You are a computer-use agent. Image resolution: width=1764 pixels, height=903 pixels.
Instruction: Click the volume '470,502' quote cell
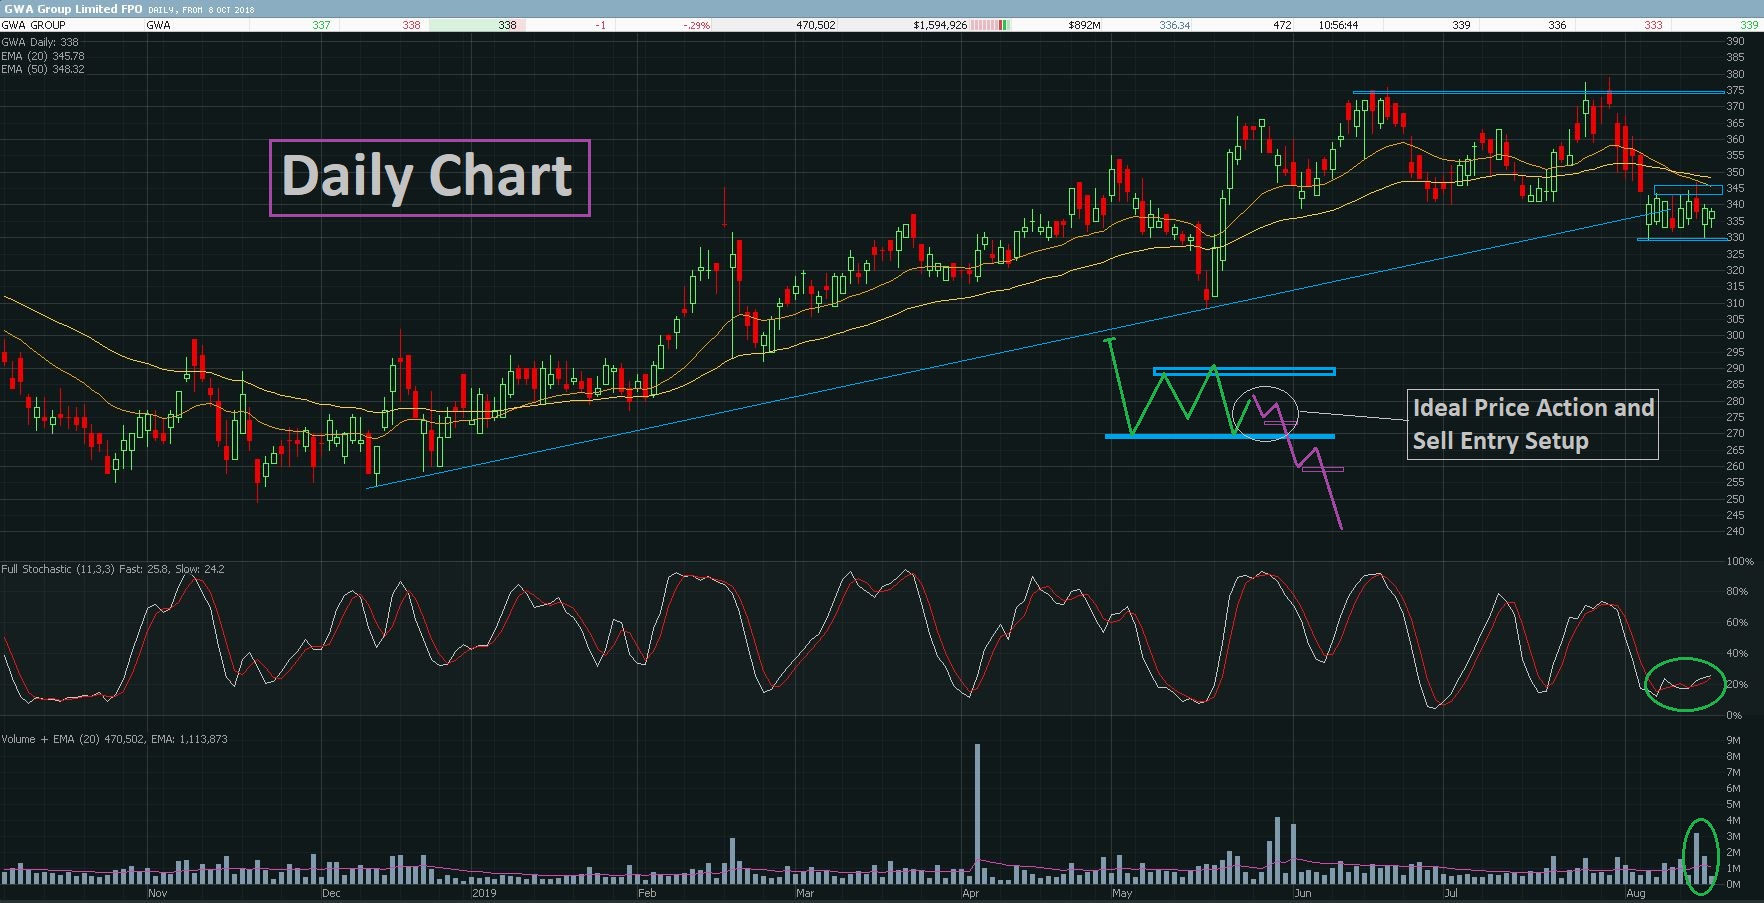pyautogui.click(x=816, y=25)
